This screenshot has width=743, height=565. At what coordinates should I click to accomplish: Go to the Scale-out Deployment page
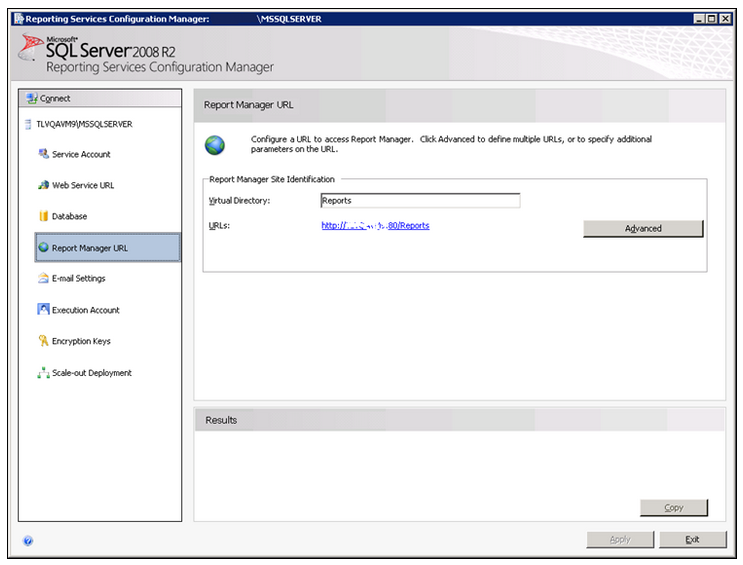[x=91, y=373]
